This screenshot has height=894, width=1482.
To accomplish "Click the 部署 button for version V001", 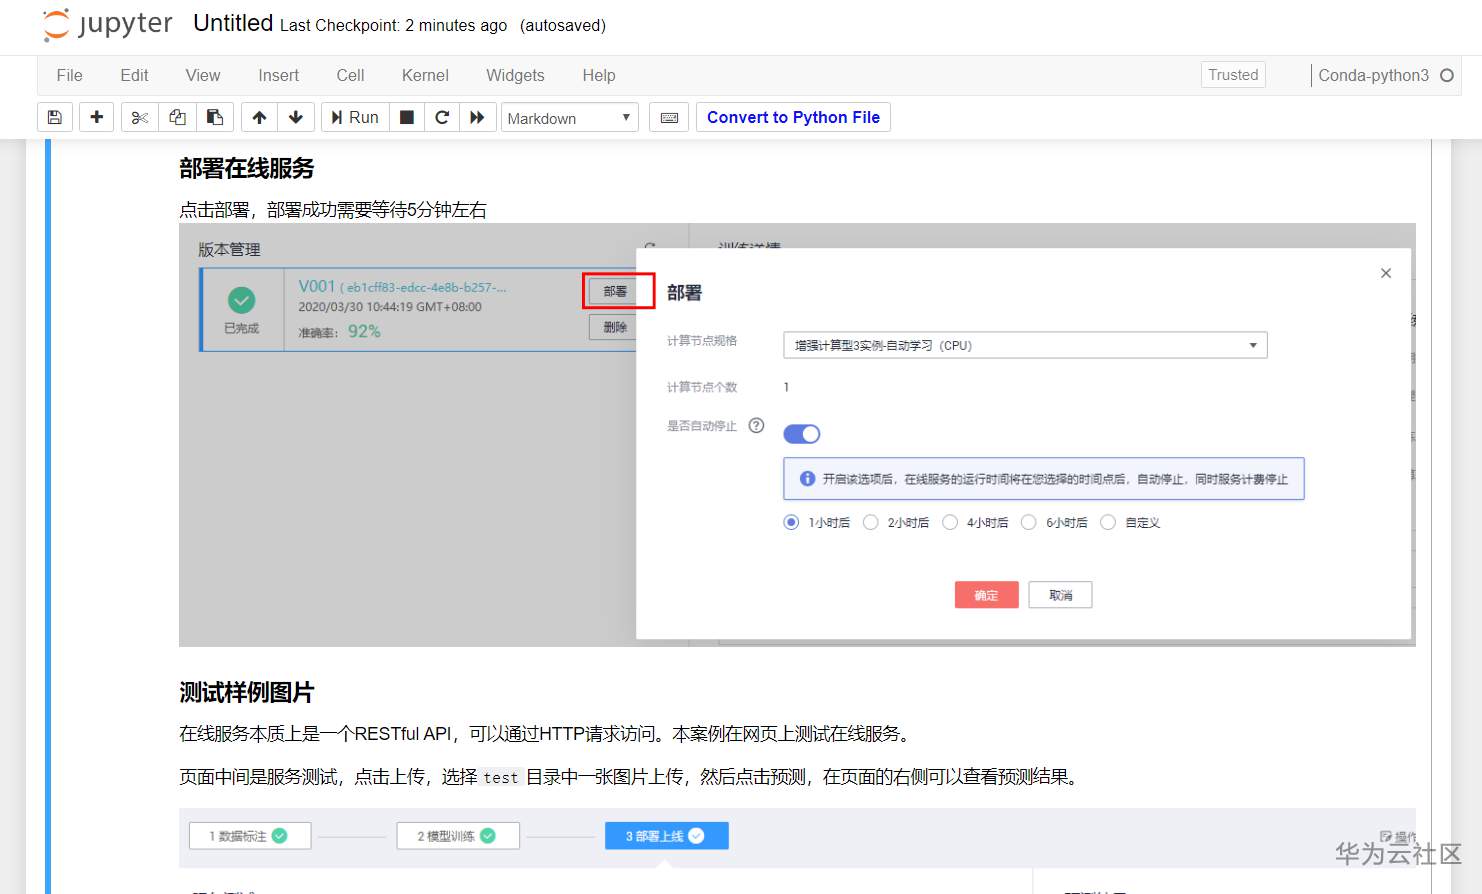I will (x=615, y=291).
